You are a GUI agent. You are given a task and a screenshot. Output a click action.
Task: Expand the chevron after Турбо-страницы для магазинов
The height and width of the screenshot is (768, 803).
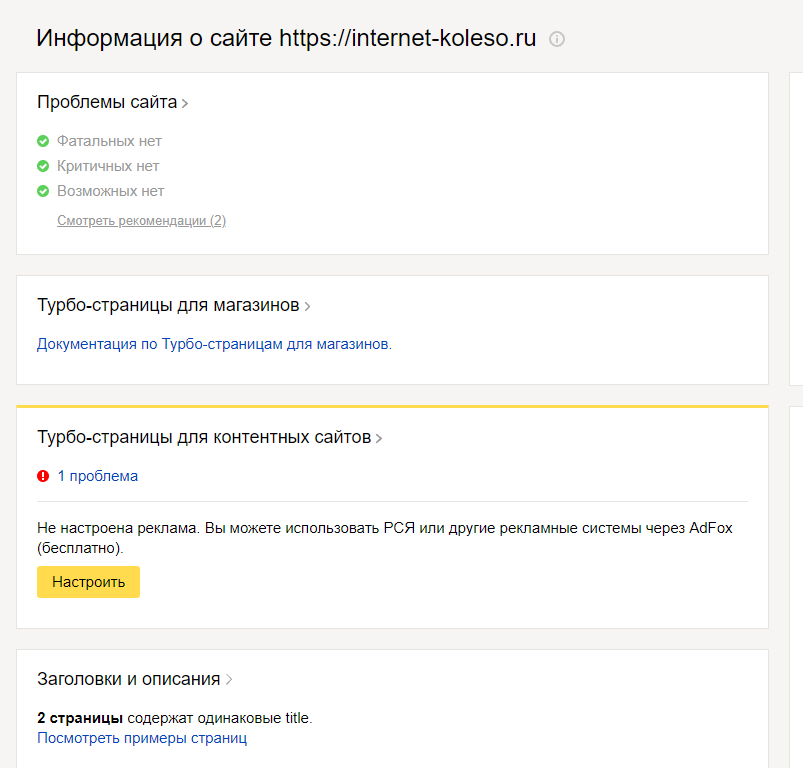click(307, 306)
